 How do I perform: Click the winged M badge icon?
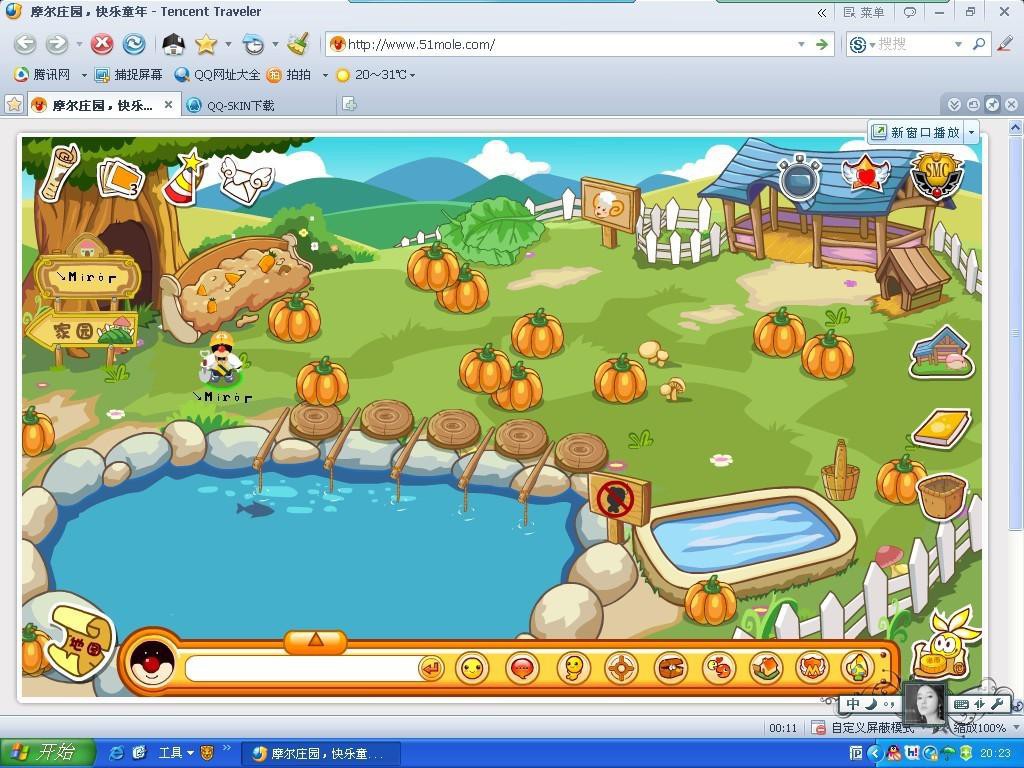point(813,667)
